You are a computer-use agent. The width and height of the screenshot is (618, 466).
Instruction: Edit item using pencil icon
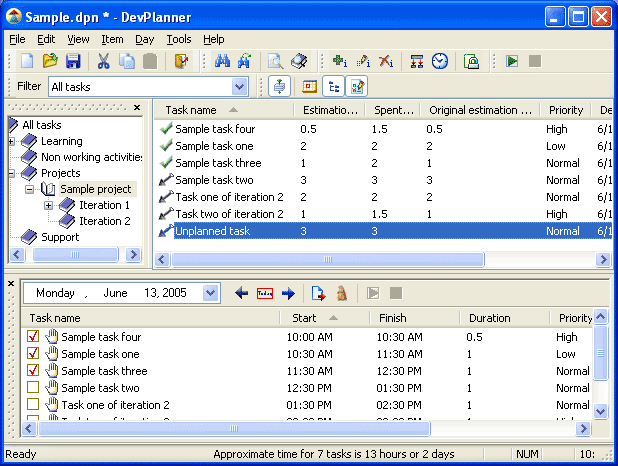tap(363, 61)
